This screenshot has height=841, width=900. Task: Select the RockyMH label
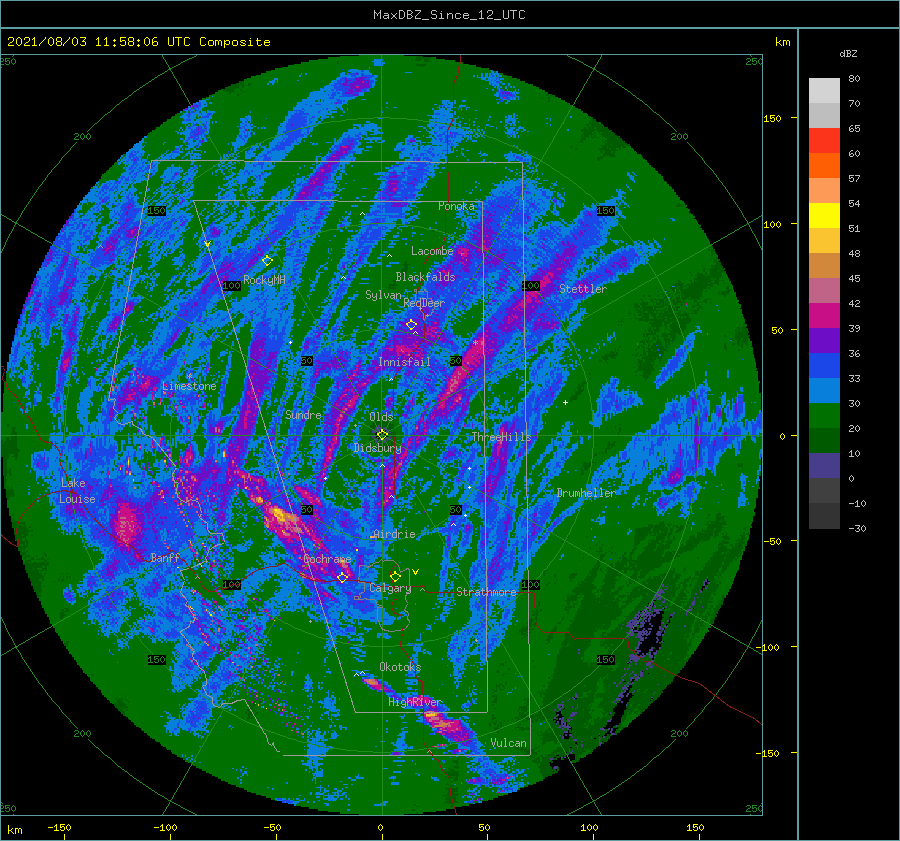pos(264,280)
